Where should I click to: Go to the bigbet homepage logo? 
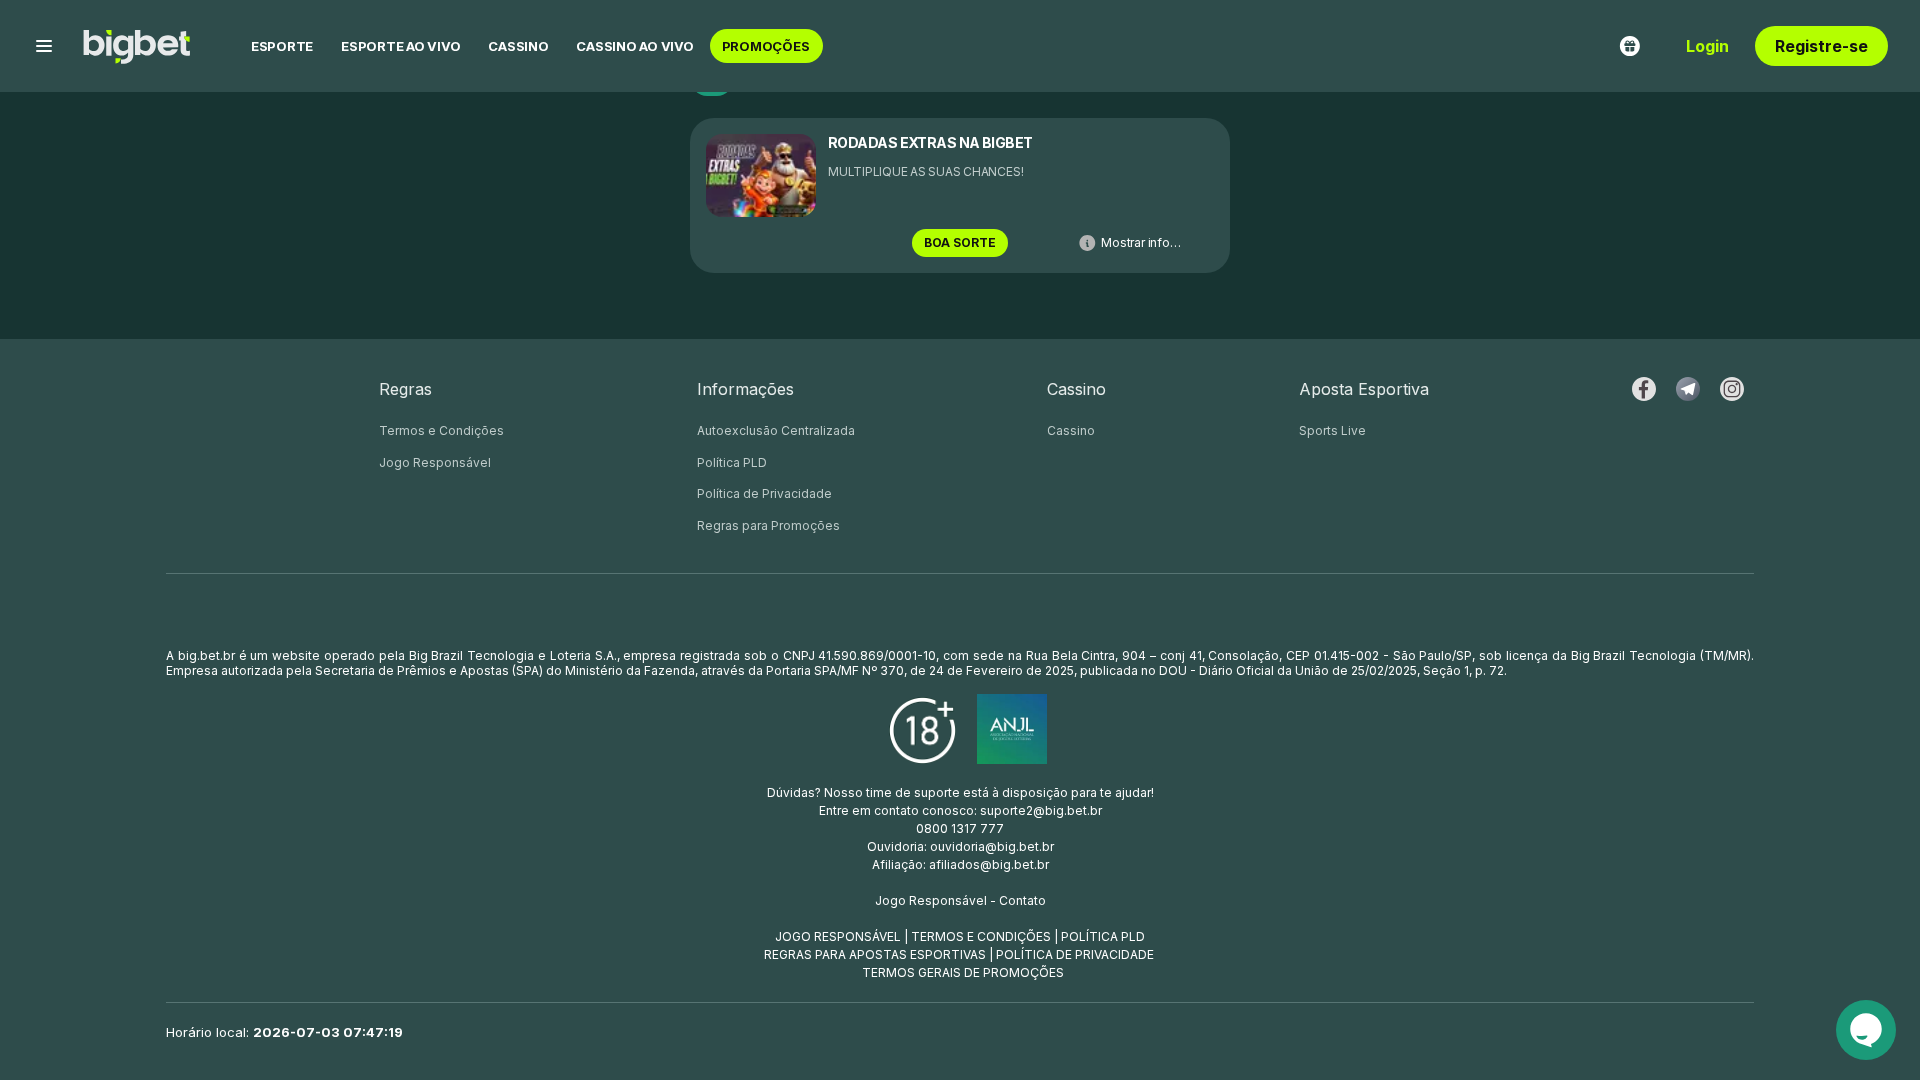(x=136, y=46)
